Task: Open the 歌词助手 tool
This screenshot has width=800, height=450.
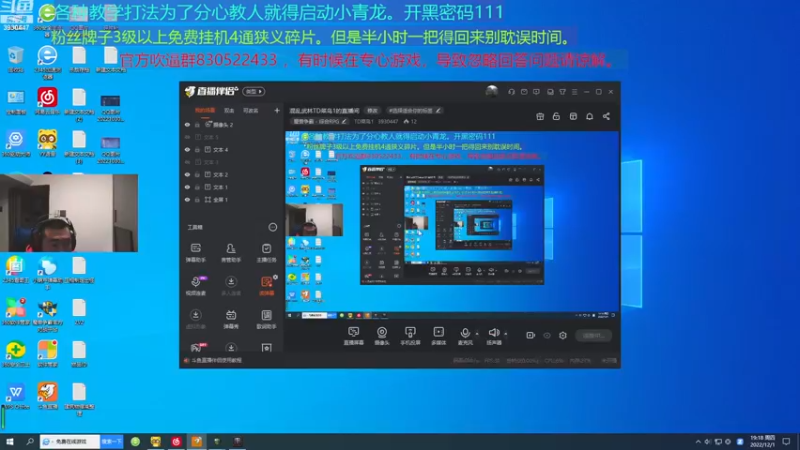Action: click(x=266, y=319)
